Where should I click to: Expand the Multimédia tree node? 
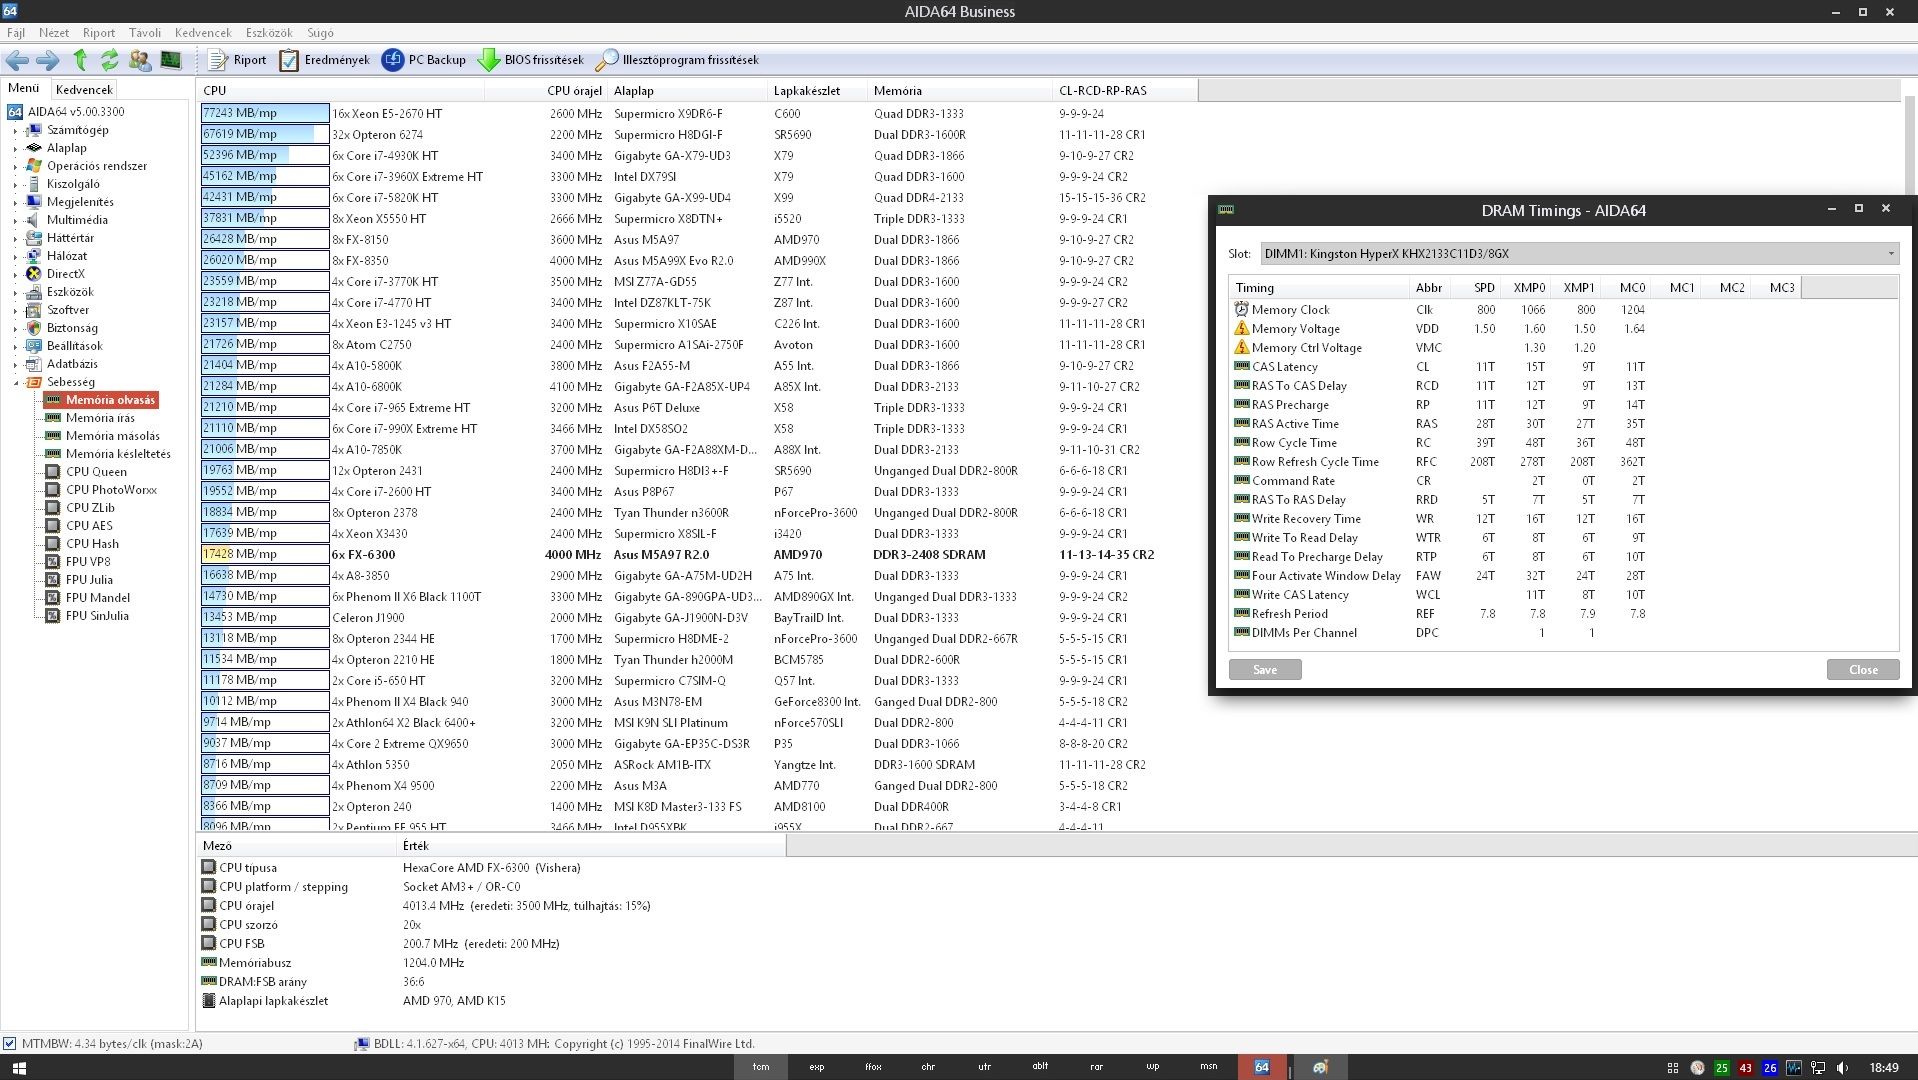click(x=15, y=221)
